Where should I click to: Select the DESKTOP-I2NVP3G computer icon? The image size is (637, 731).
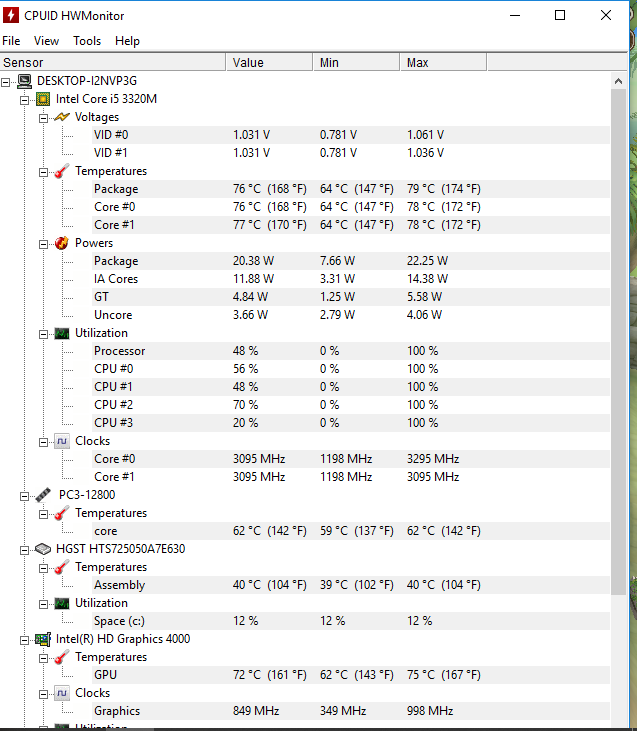pos(25,81)
